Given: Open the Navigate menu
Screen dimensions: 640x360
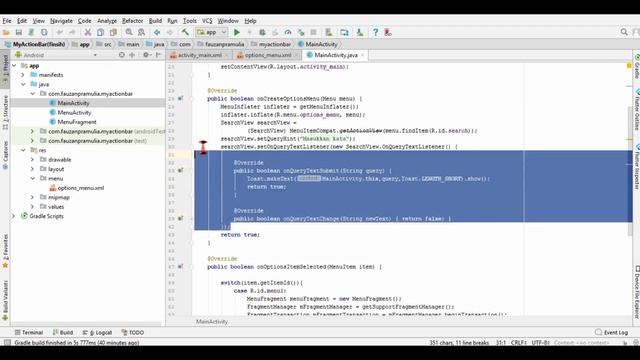Looking at the screenshot, I should coord(61,21).
